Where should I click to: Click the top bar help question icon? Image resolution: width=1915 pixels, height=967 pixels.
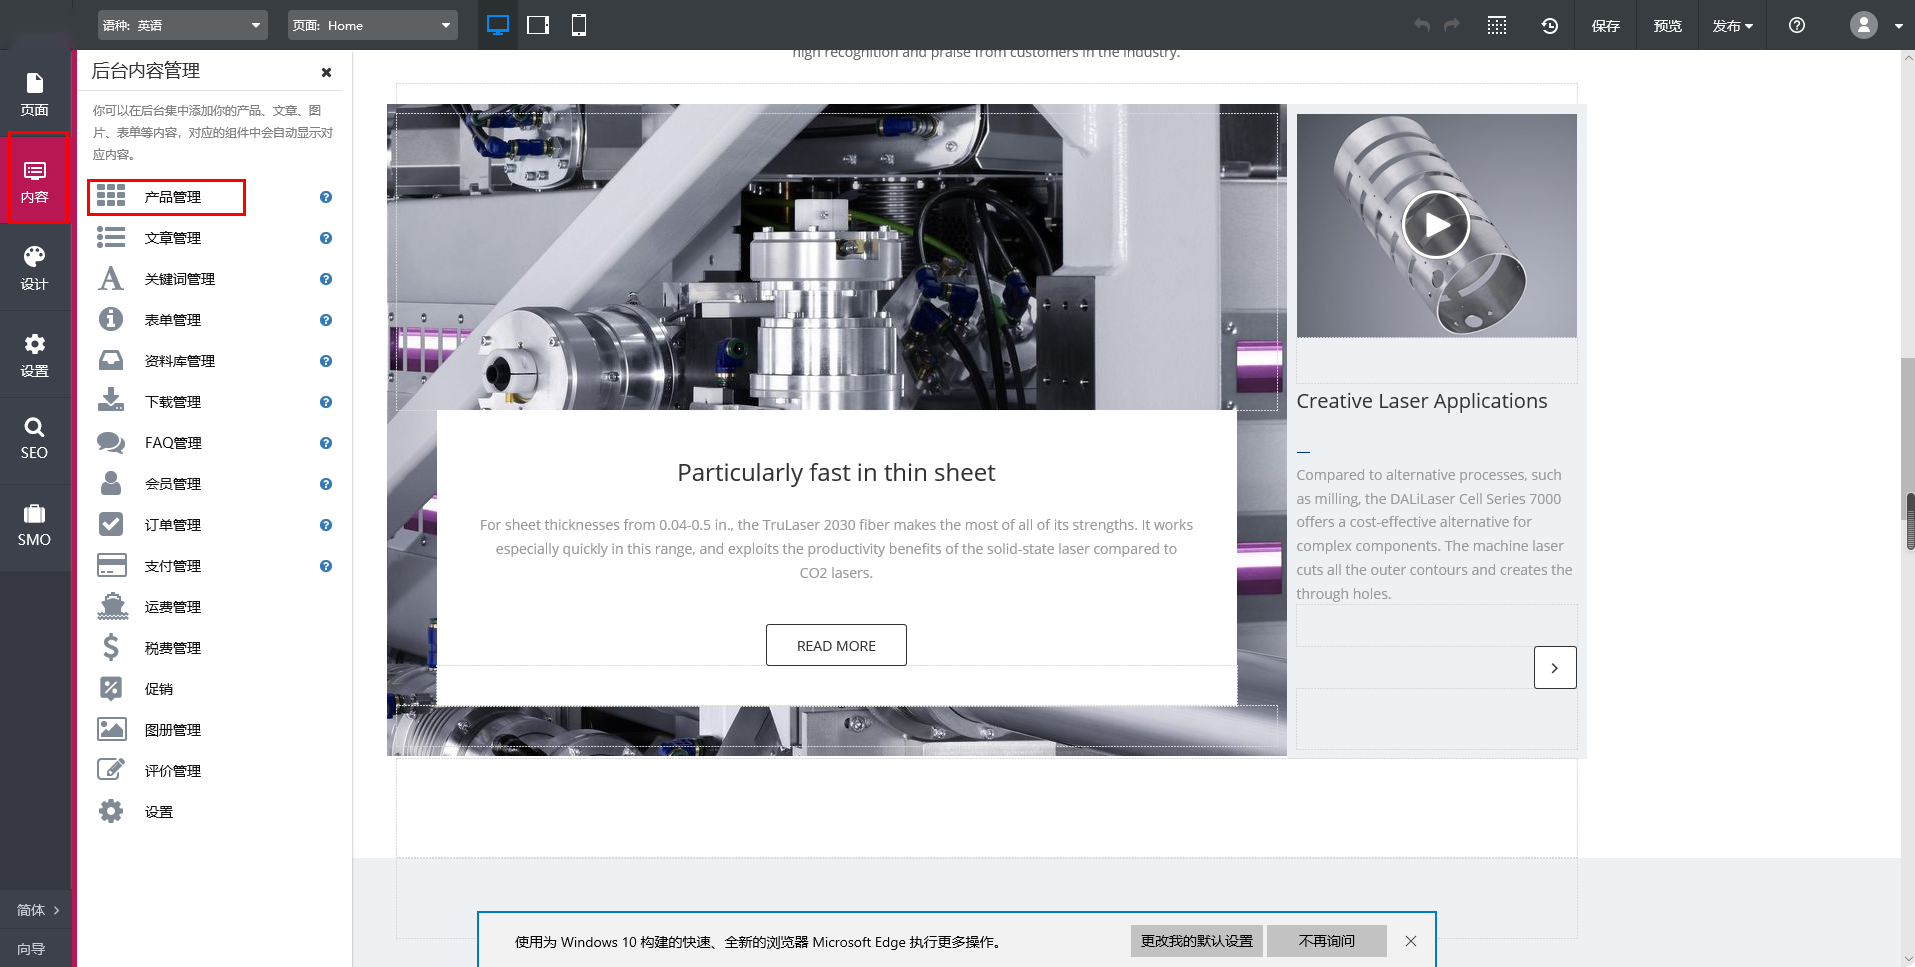click(x=1796, y=26)
